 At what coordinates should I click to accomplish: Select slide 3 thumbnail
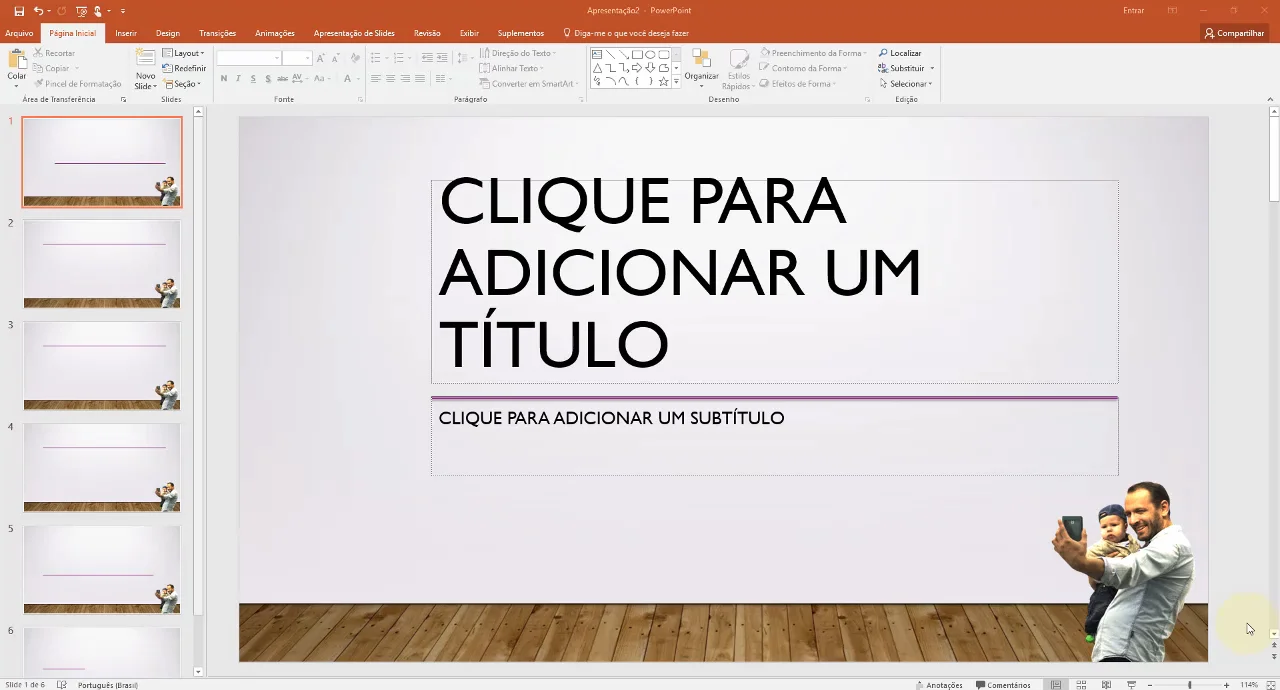click(102, 366)
